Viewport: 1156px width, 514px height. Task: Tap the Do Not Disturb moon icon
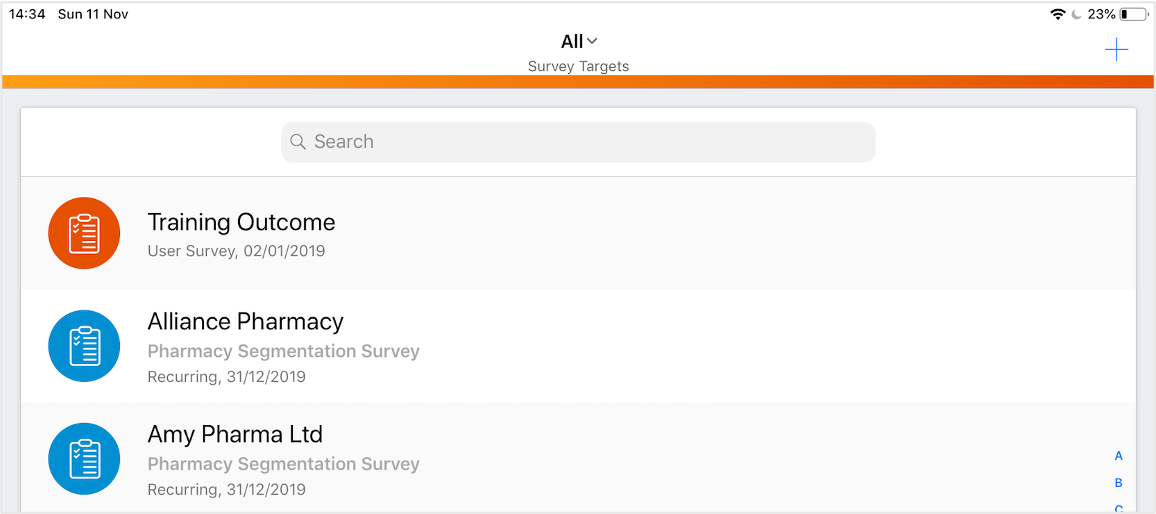tap(1077, 14)
